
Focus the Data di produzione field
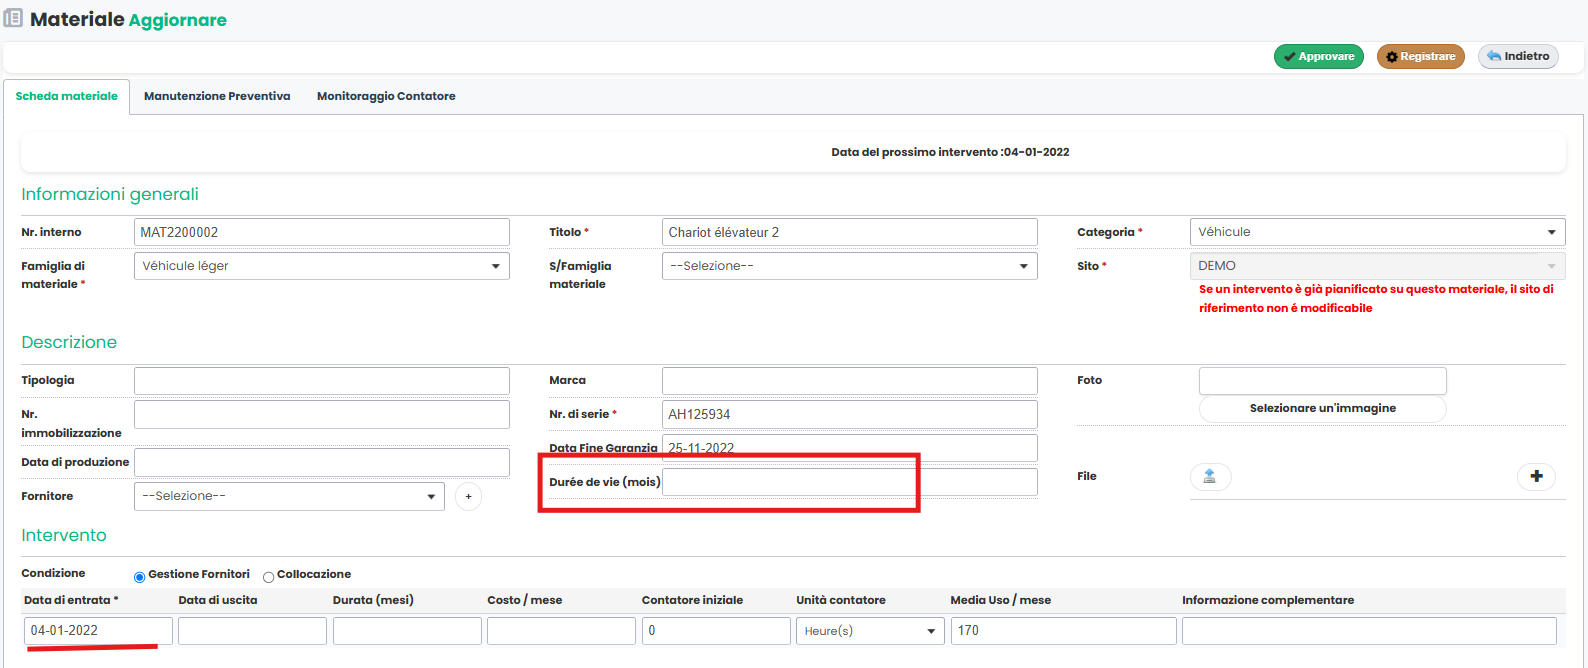click(321, 462)
